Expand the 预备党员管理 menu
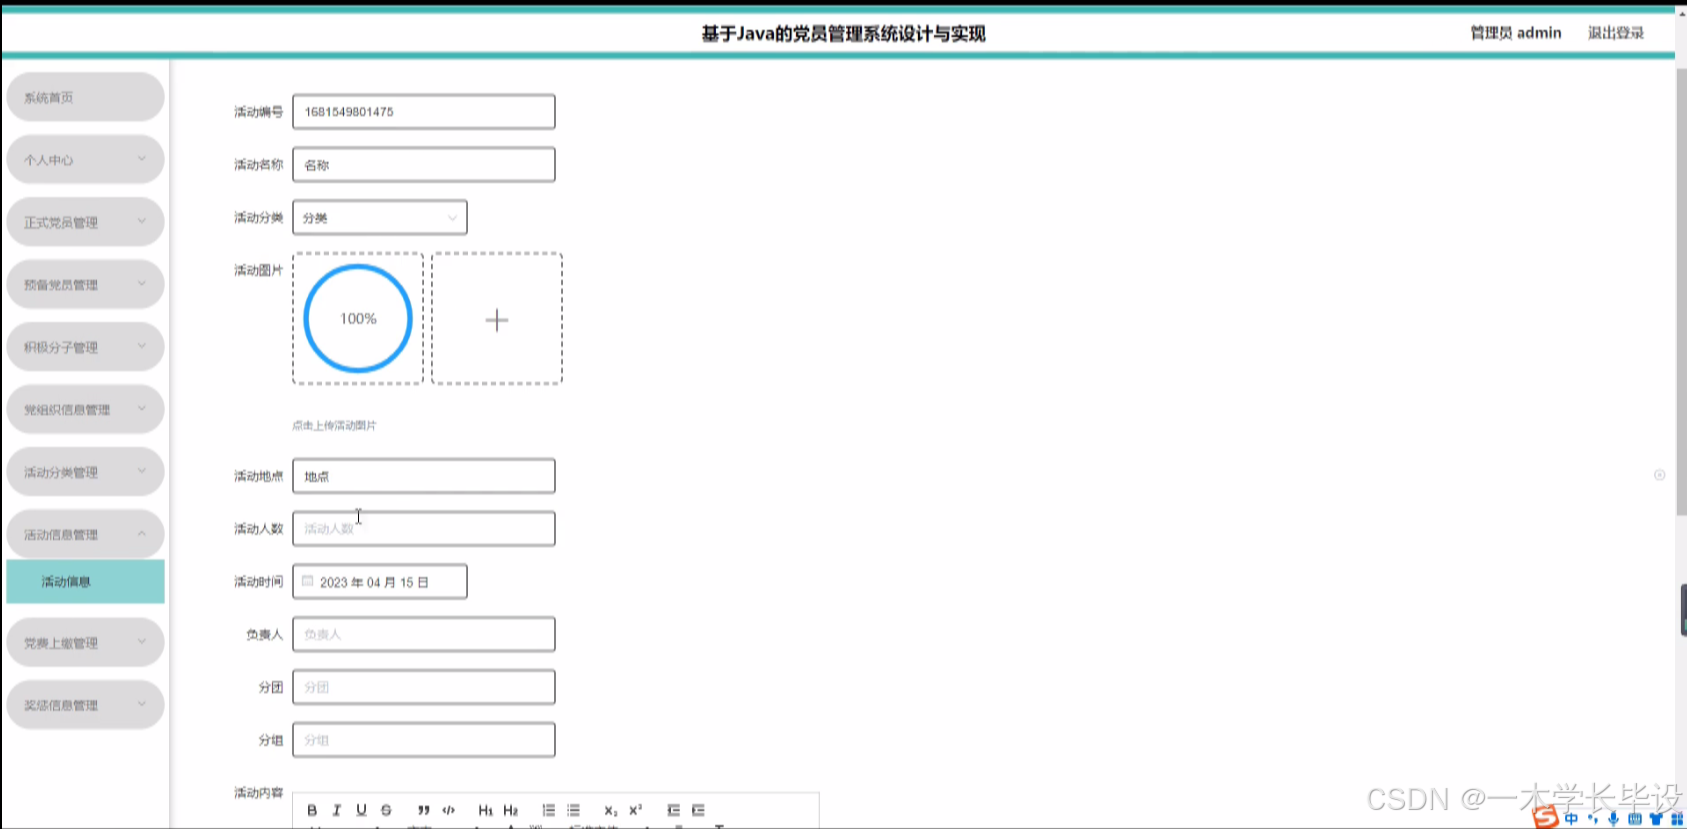This screenshot has width=1687, height=829. (x=85, y=284)
